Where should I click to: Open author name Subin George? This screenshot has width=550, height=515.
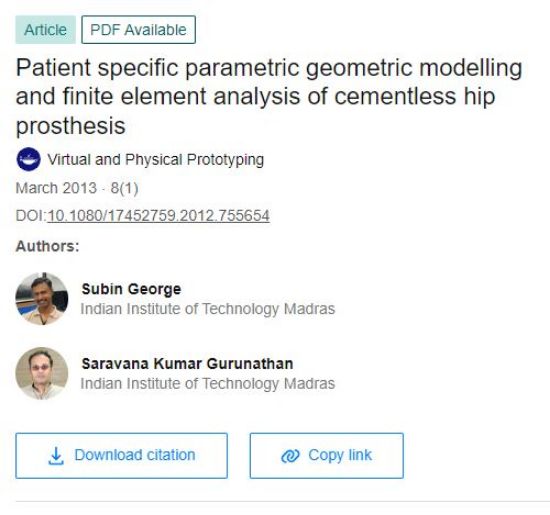tap(131, 289)
